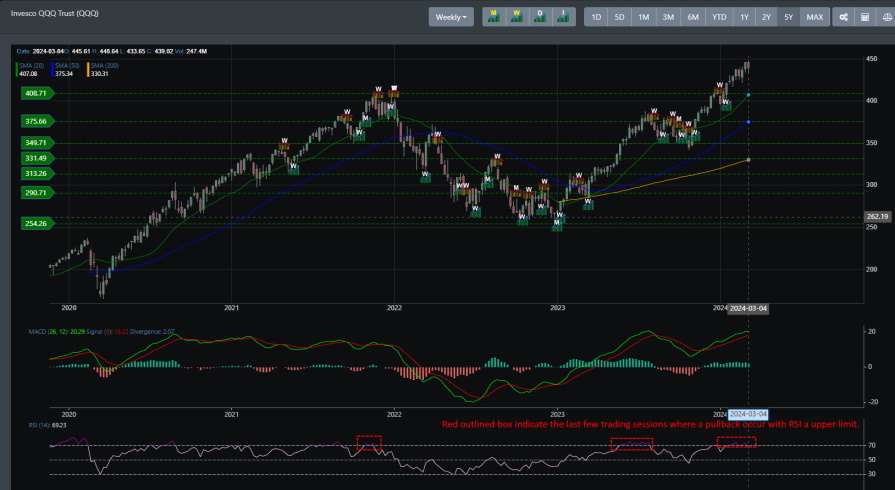Viewport: 895px width, 490px height.
Task: Select the 1M time range
Action: (x=644, y=17)
